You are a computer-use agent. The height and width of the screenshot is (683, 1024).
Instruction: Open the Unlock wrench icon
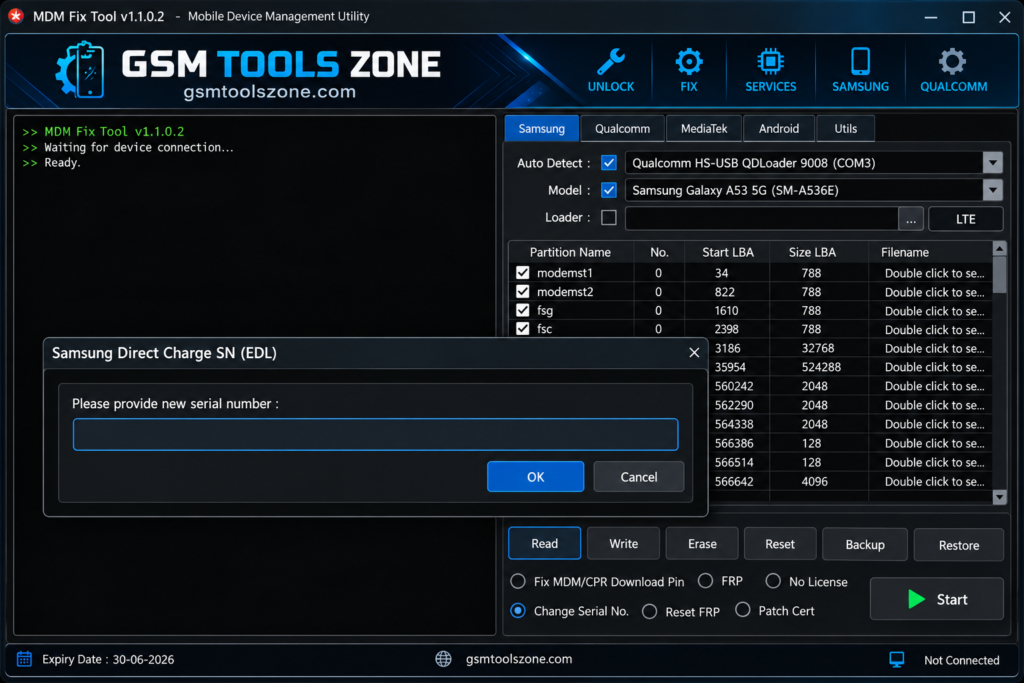click(611, 62)
